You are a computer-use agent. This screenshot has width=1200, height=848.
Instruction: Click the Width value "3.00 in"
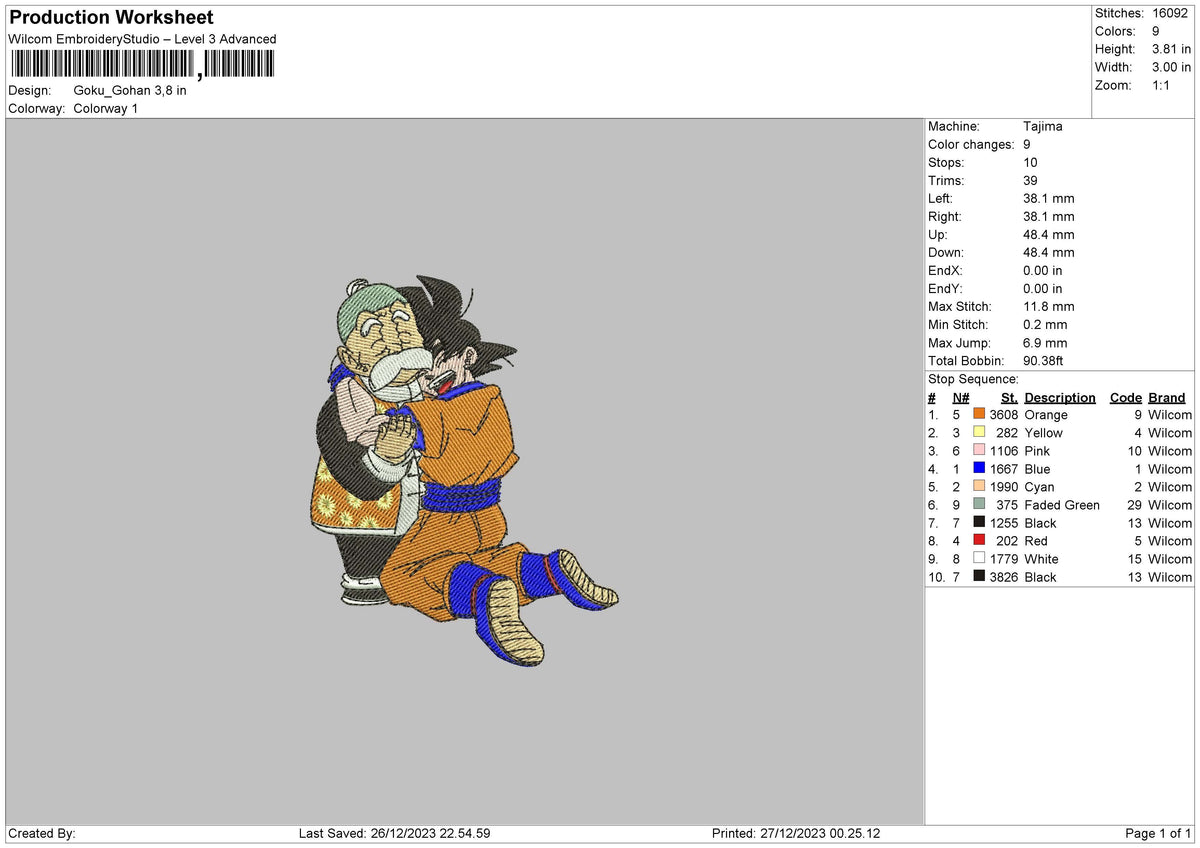click(1169, 67)
